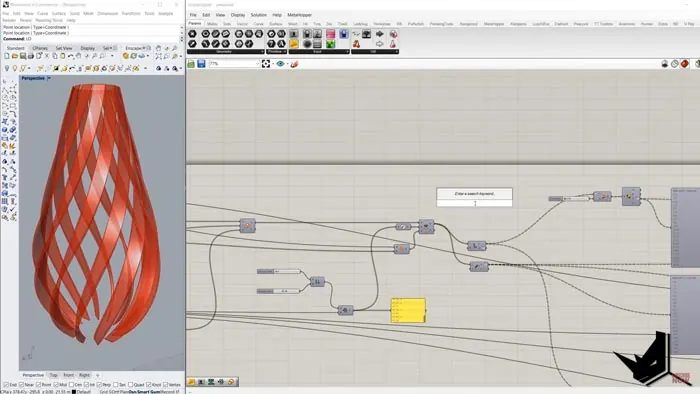
Task: Toggle the Mid osnap checkbox
Action: click(55, 385)
